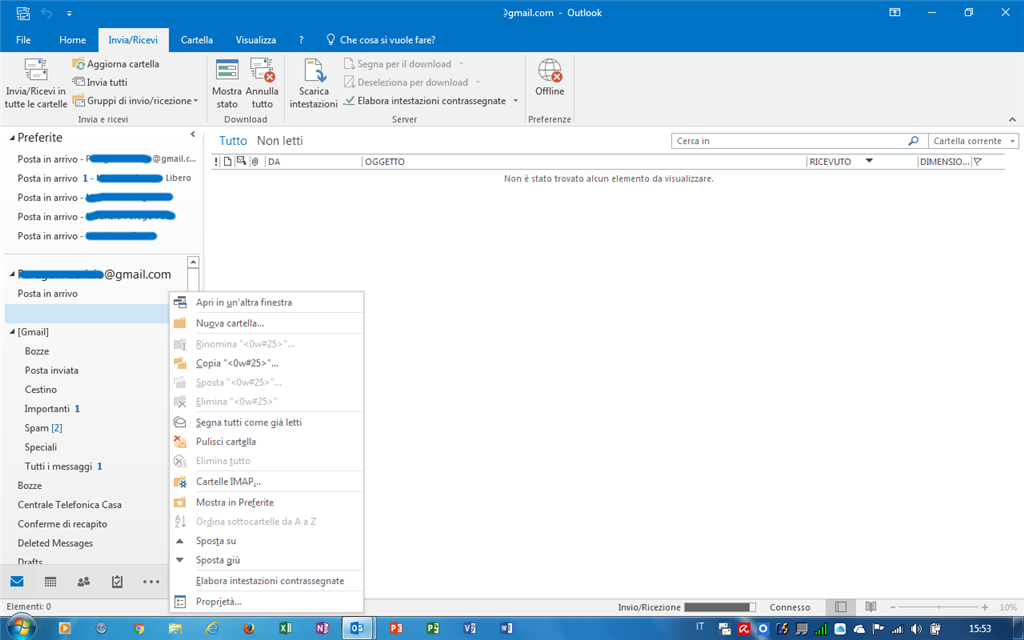Click Invia/Ricevi in tutte le cartelle

[x=36, y=84]
